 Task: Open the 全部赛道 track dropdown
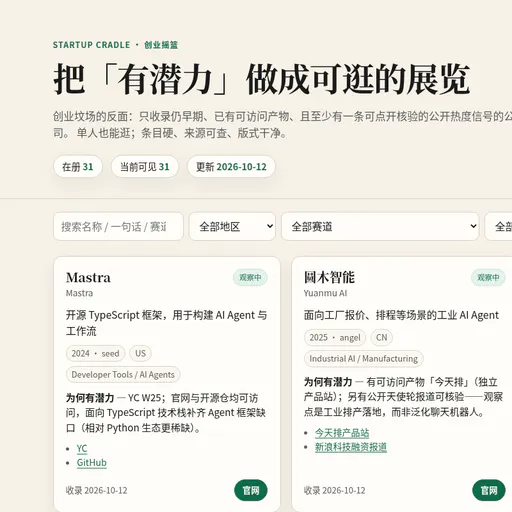click(380, 227)
